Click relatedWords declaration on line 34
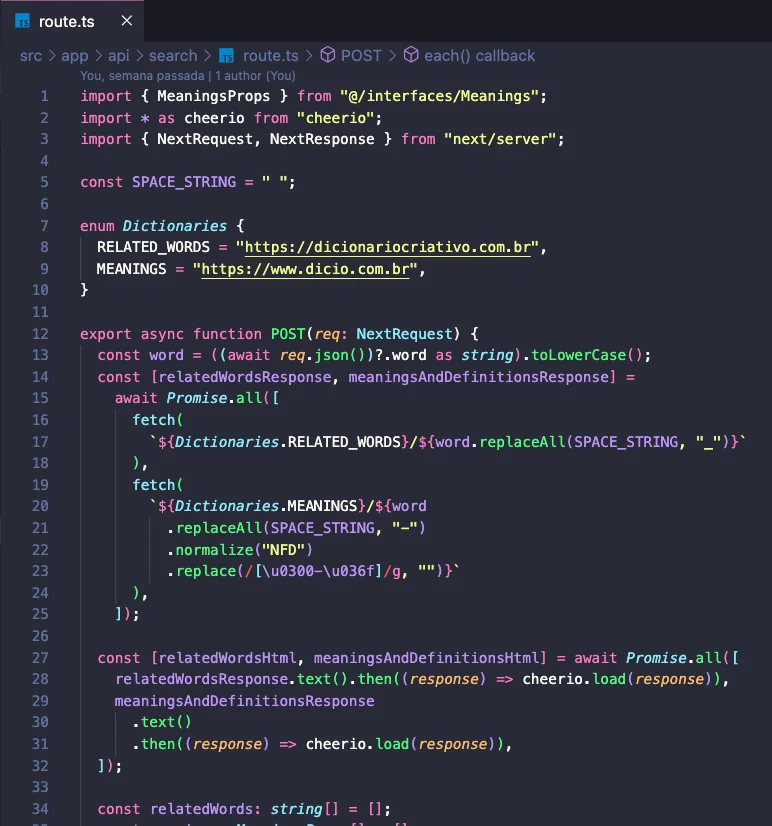Viewport: 772px width, 826px height. point(201,809)
